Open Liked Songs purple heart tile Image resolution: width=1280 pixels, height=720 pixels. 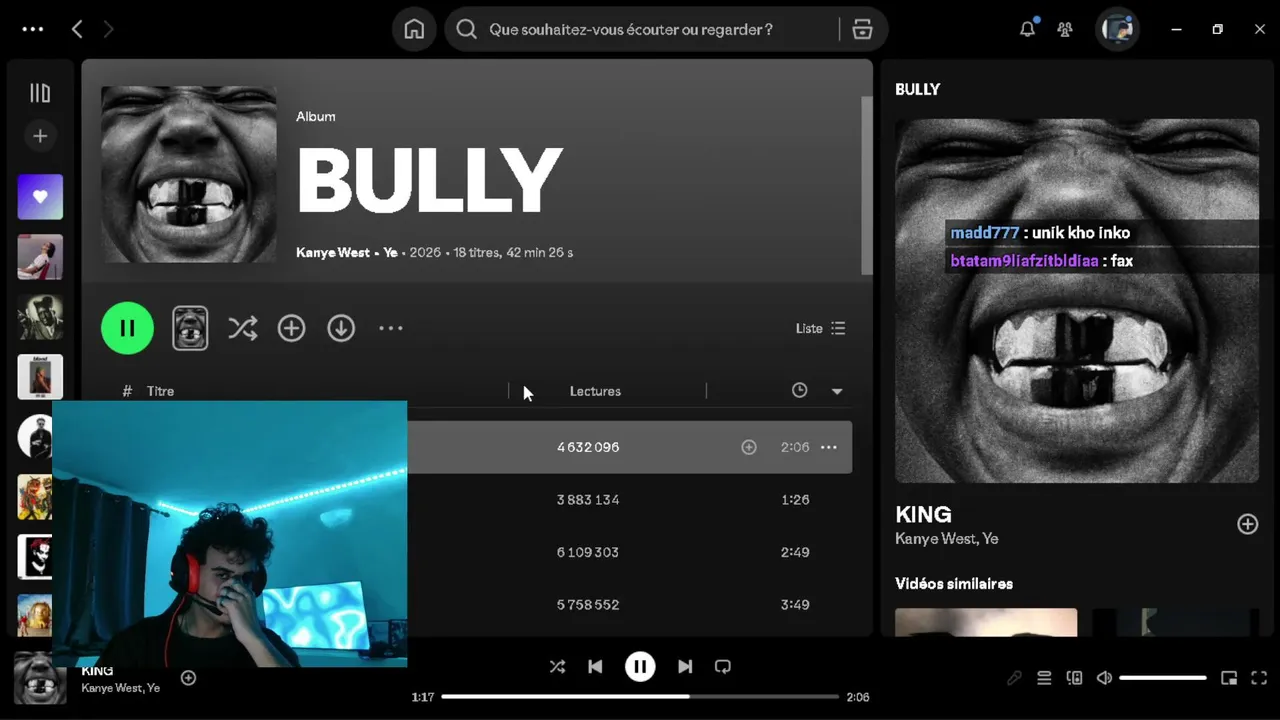pos(40,197)
